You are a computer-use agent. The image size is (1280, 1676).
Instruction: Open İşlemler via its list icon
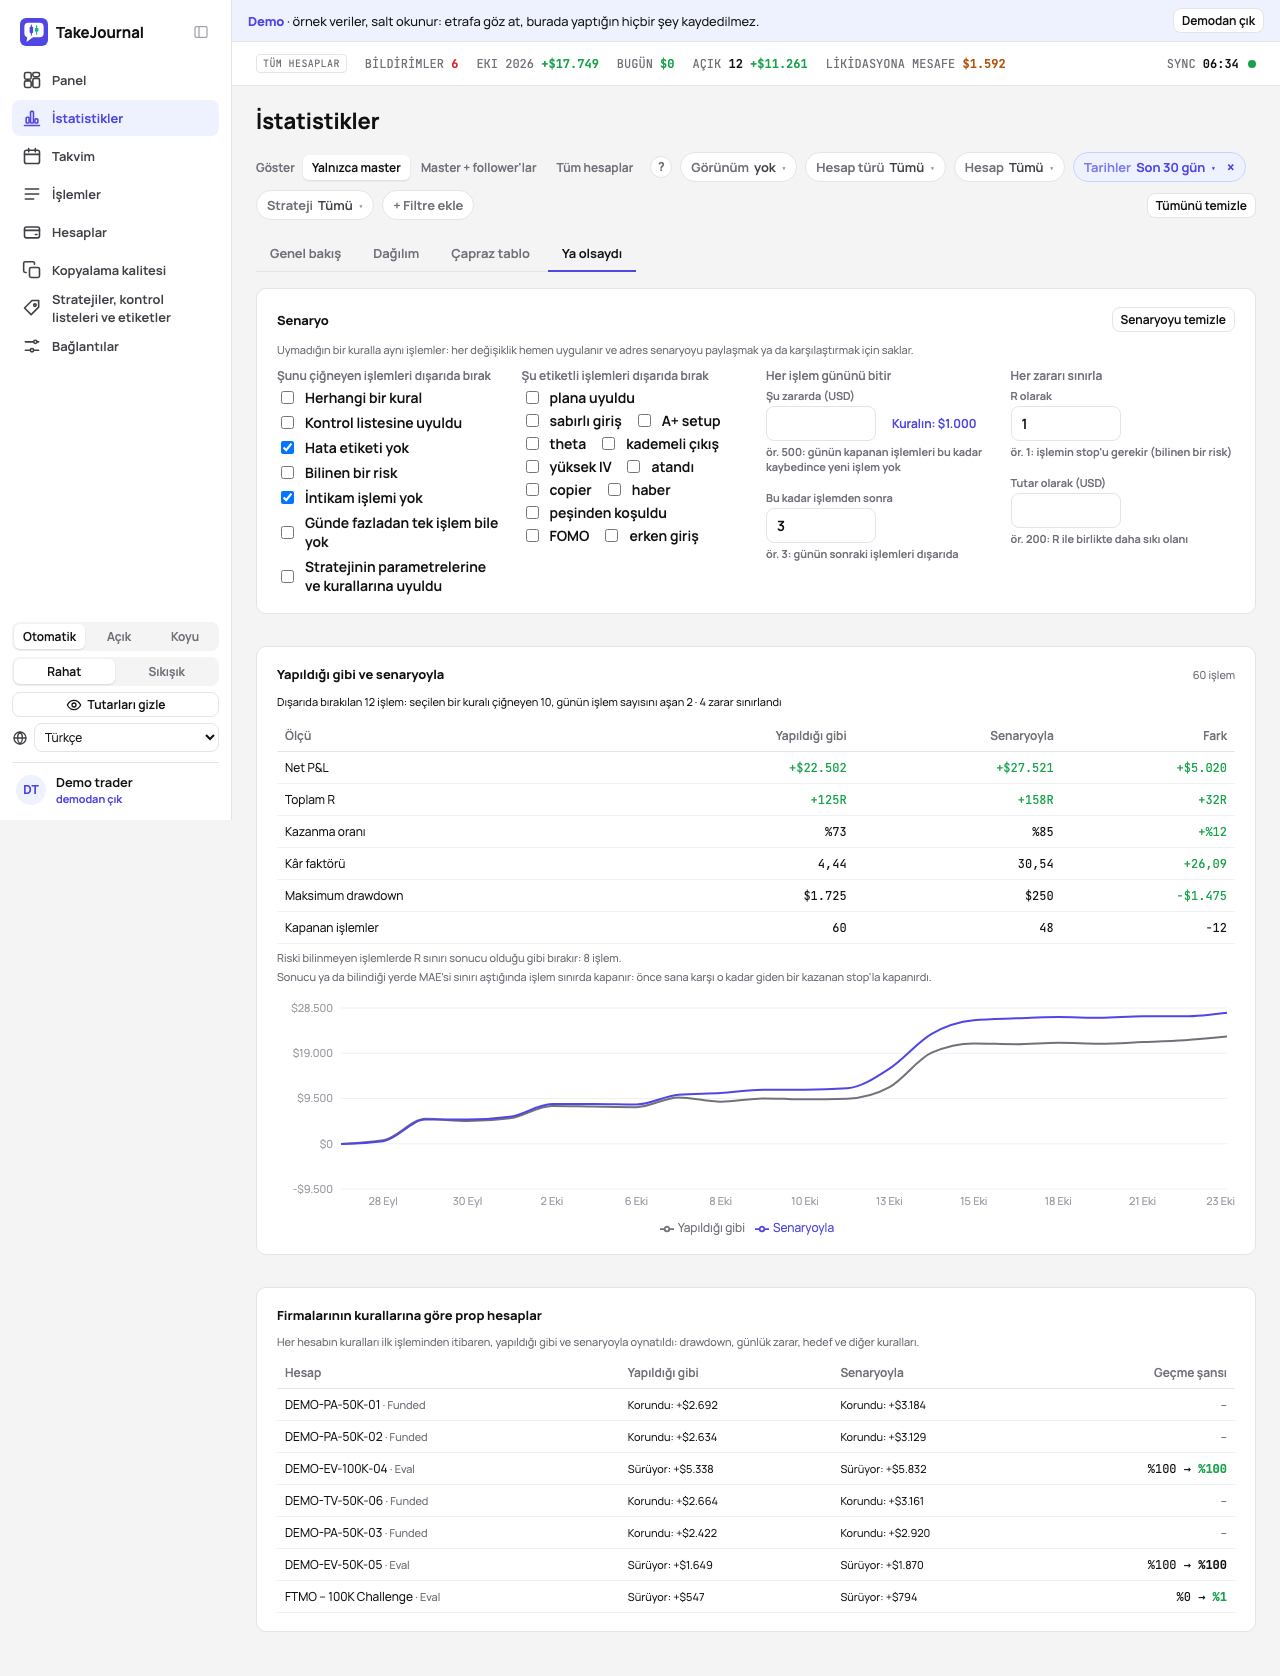point(32,194)
